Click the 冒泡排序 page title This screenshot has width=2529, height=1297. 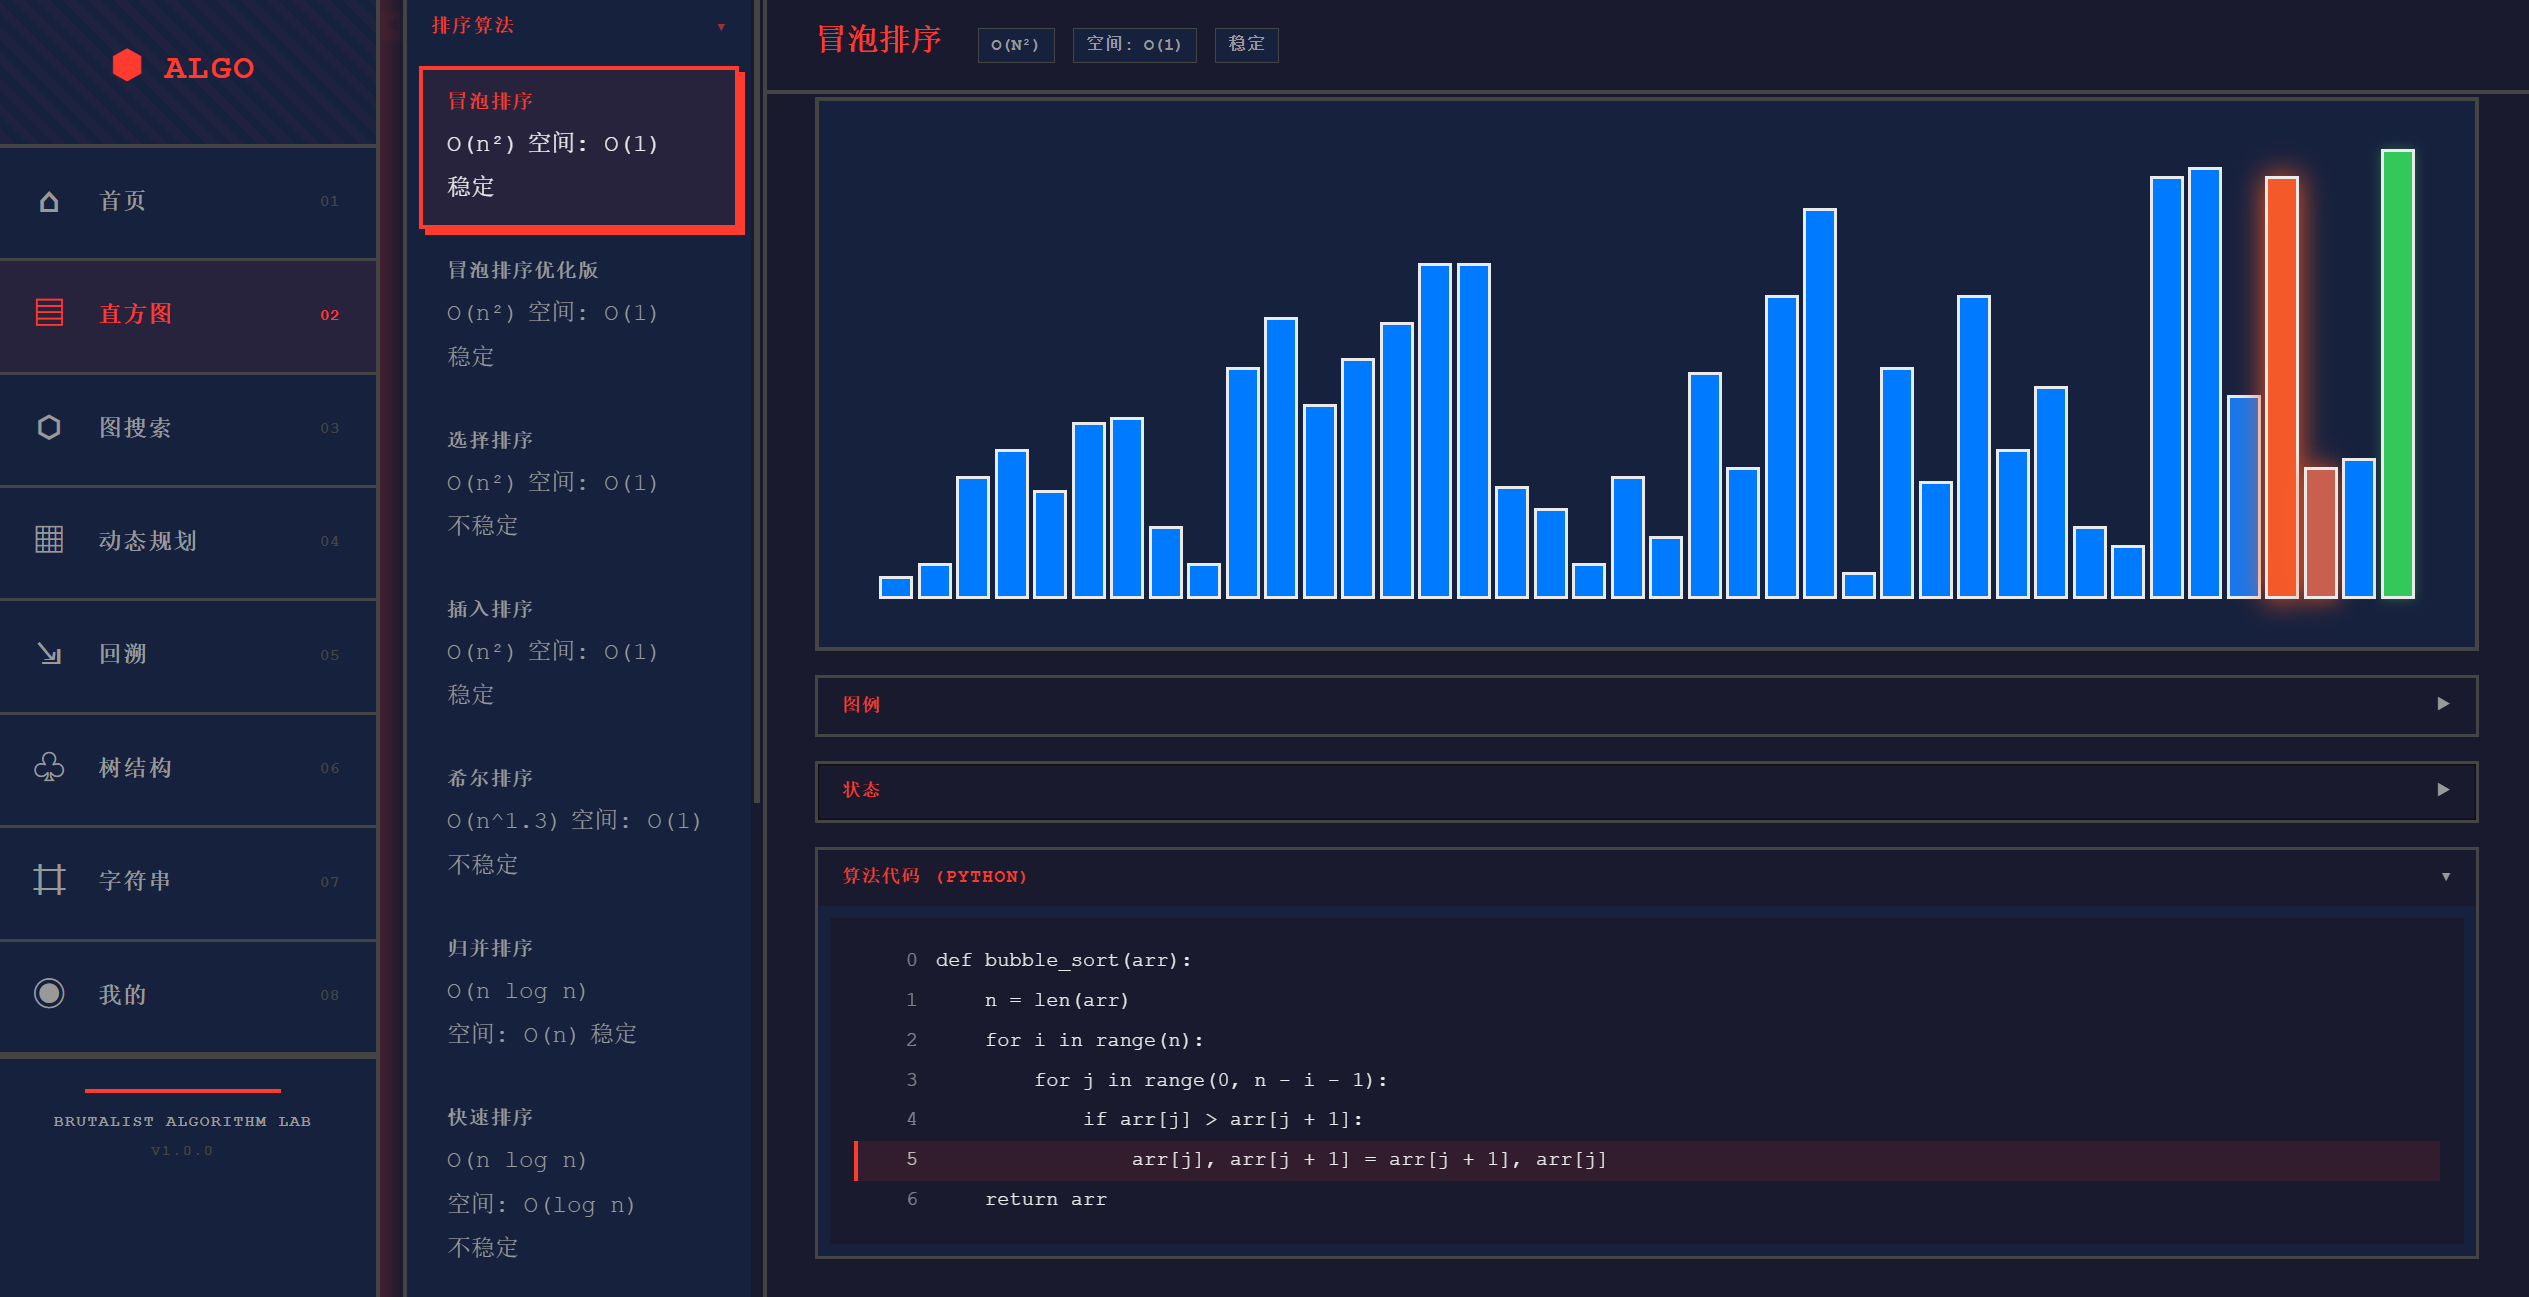878,40
